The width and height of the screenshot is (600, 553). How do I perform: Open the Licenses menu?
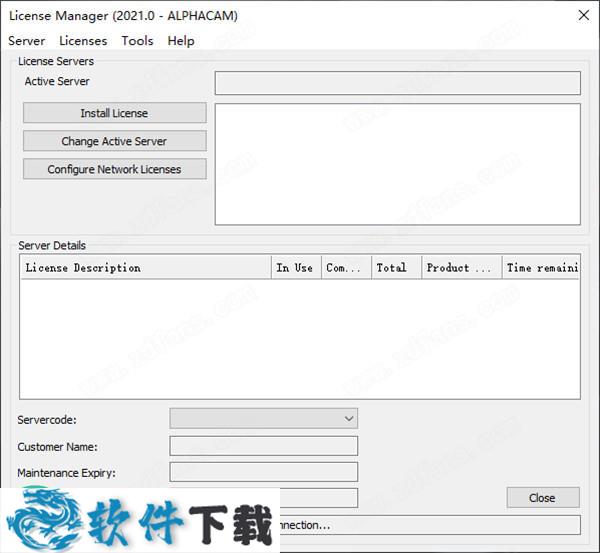(x=83, y=41)
